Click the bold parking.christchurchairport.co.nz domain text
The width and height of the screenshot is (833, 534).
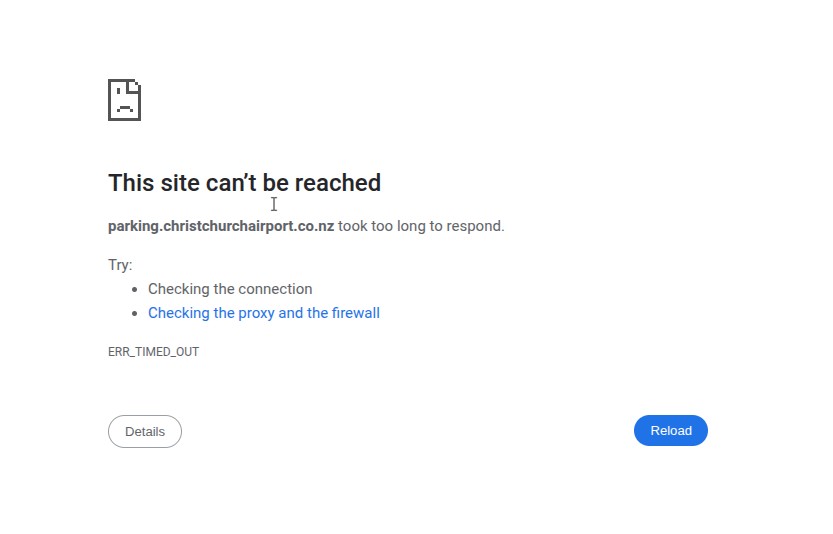point(221,226)
